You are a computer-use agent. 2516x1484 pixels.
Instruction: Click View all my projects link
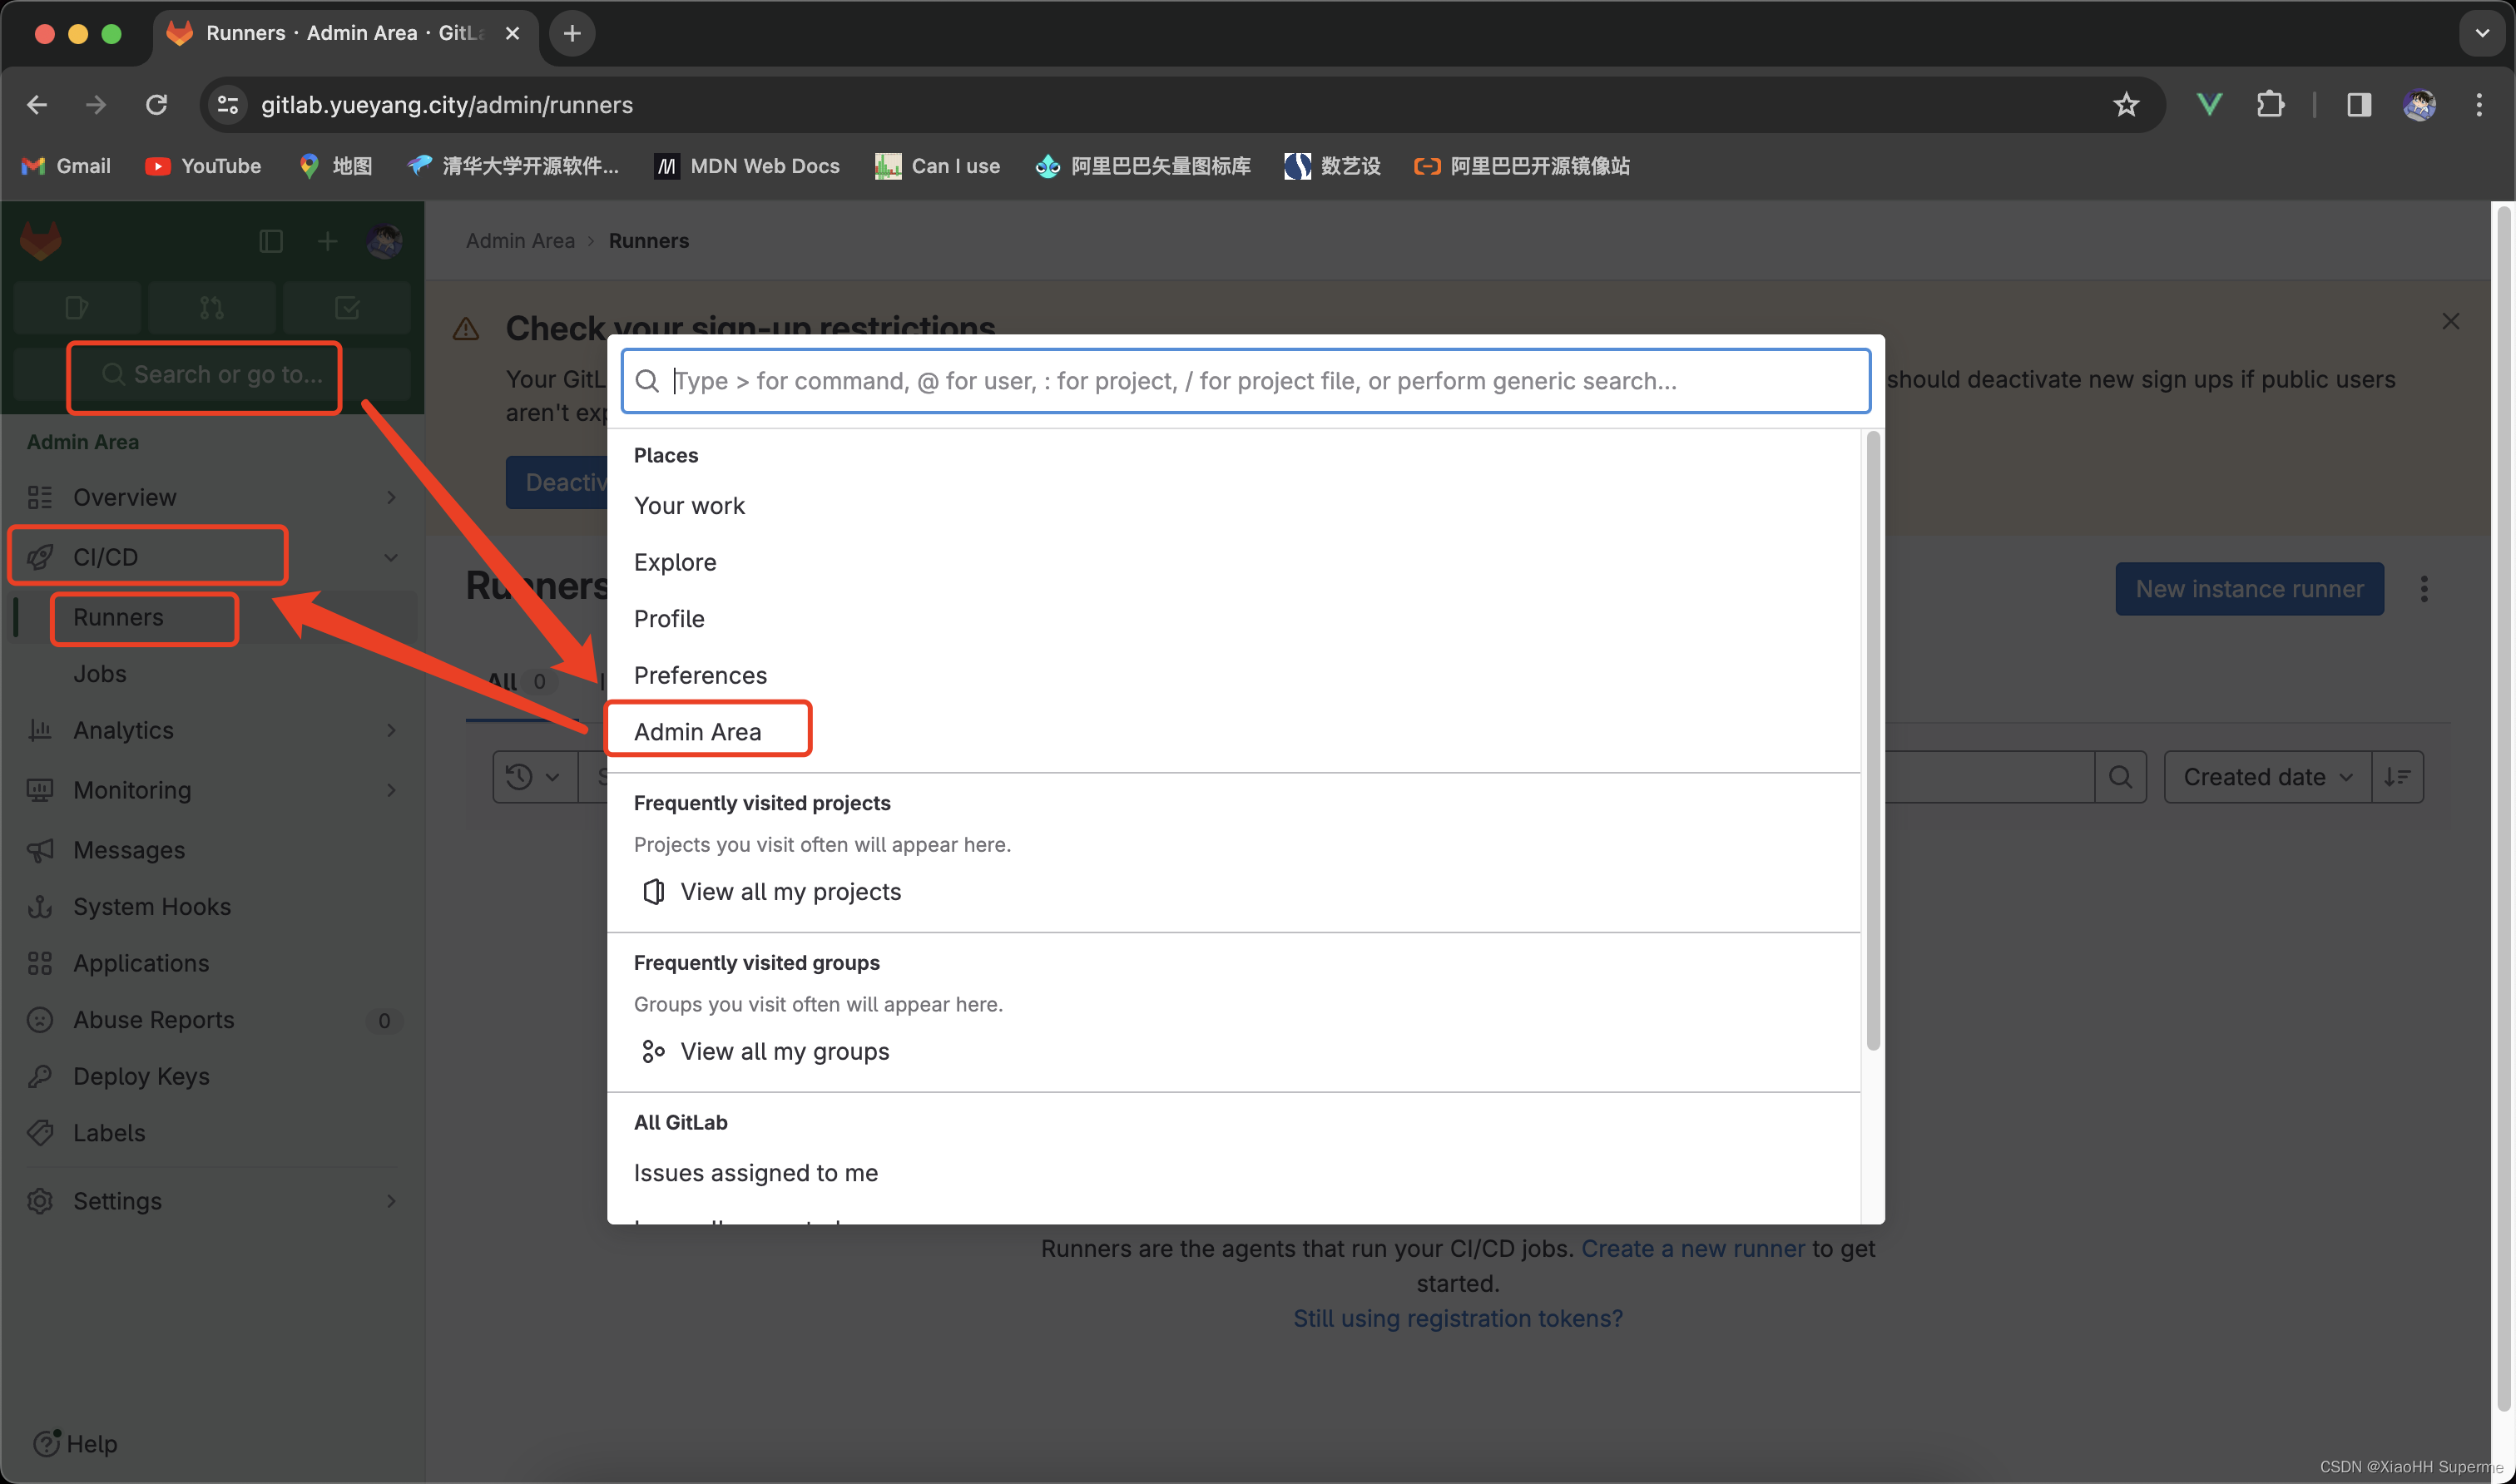click(790, 891)
